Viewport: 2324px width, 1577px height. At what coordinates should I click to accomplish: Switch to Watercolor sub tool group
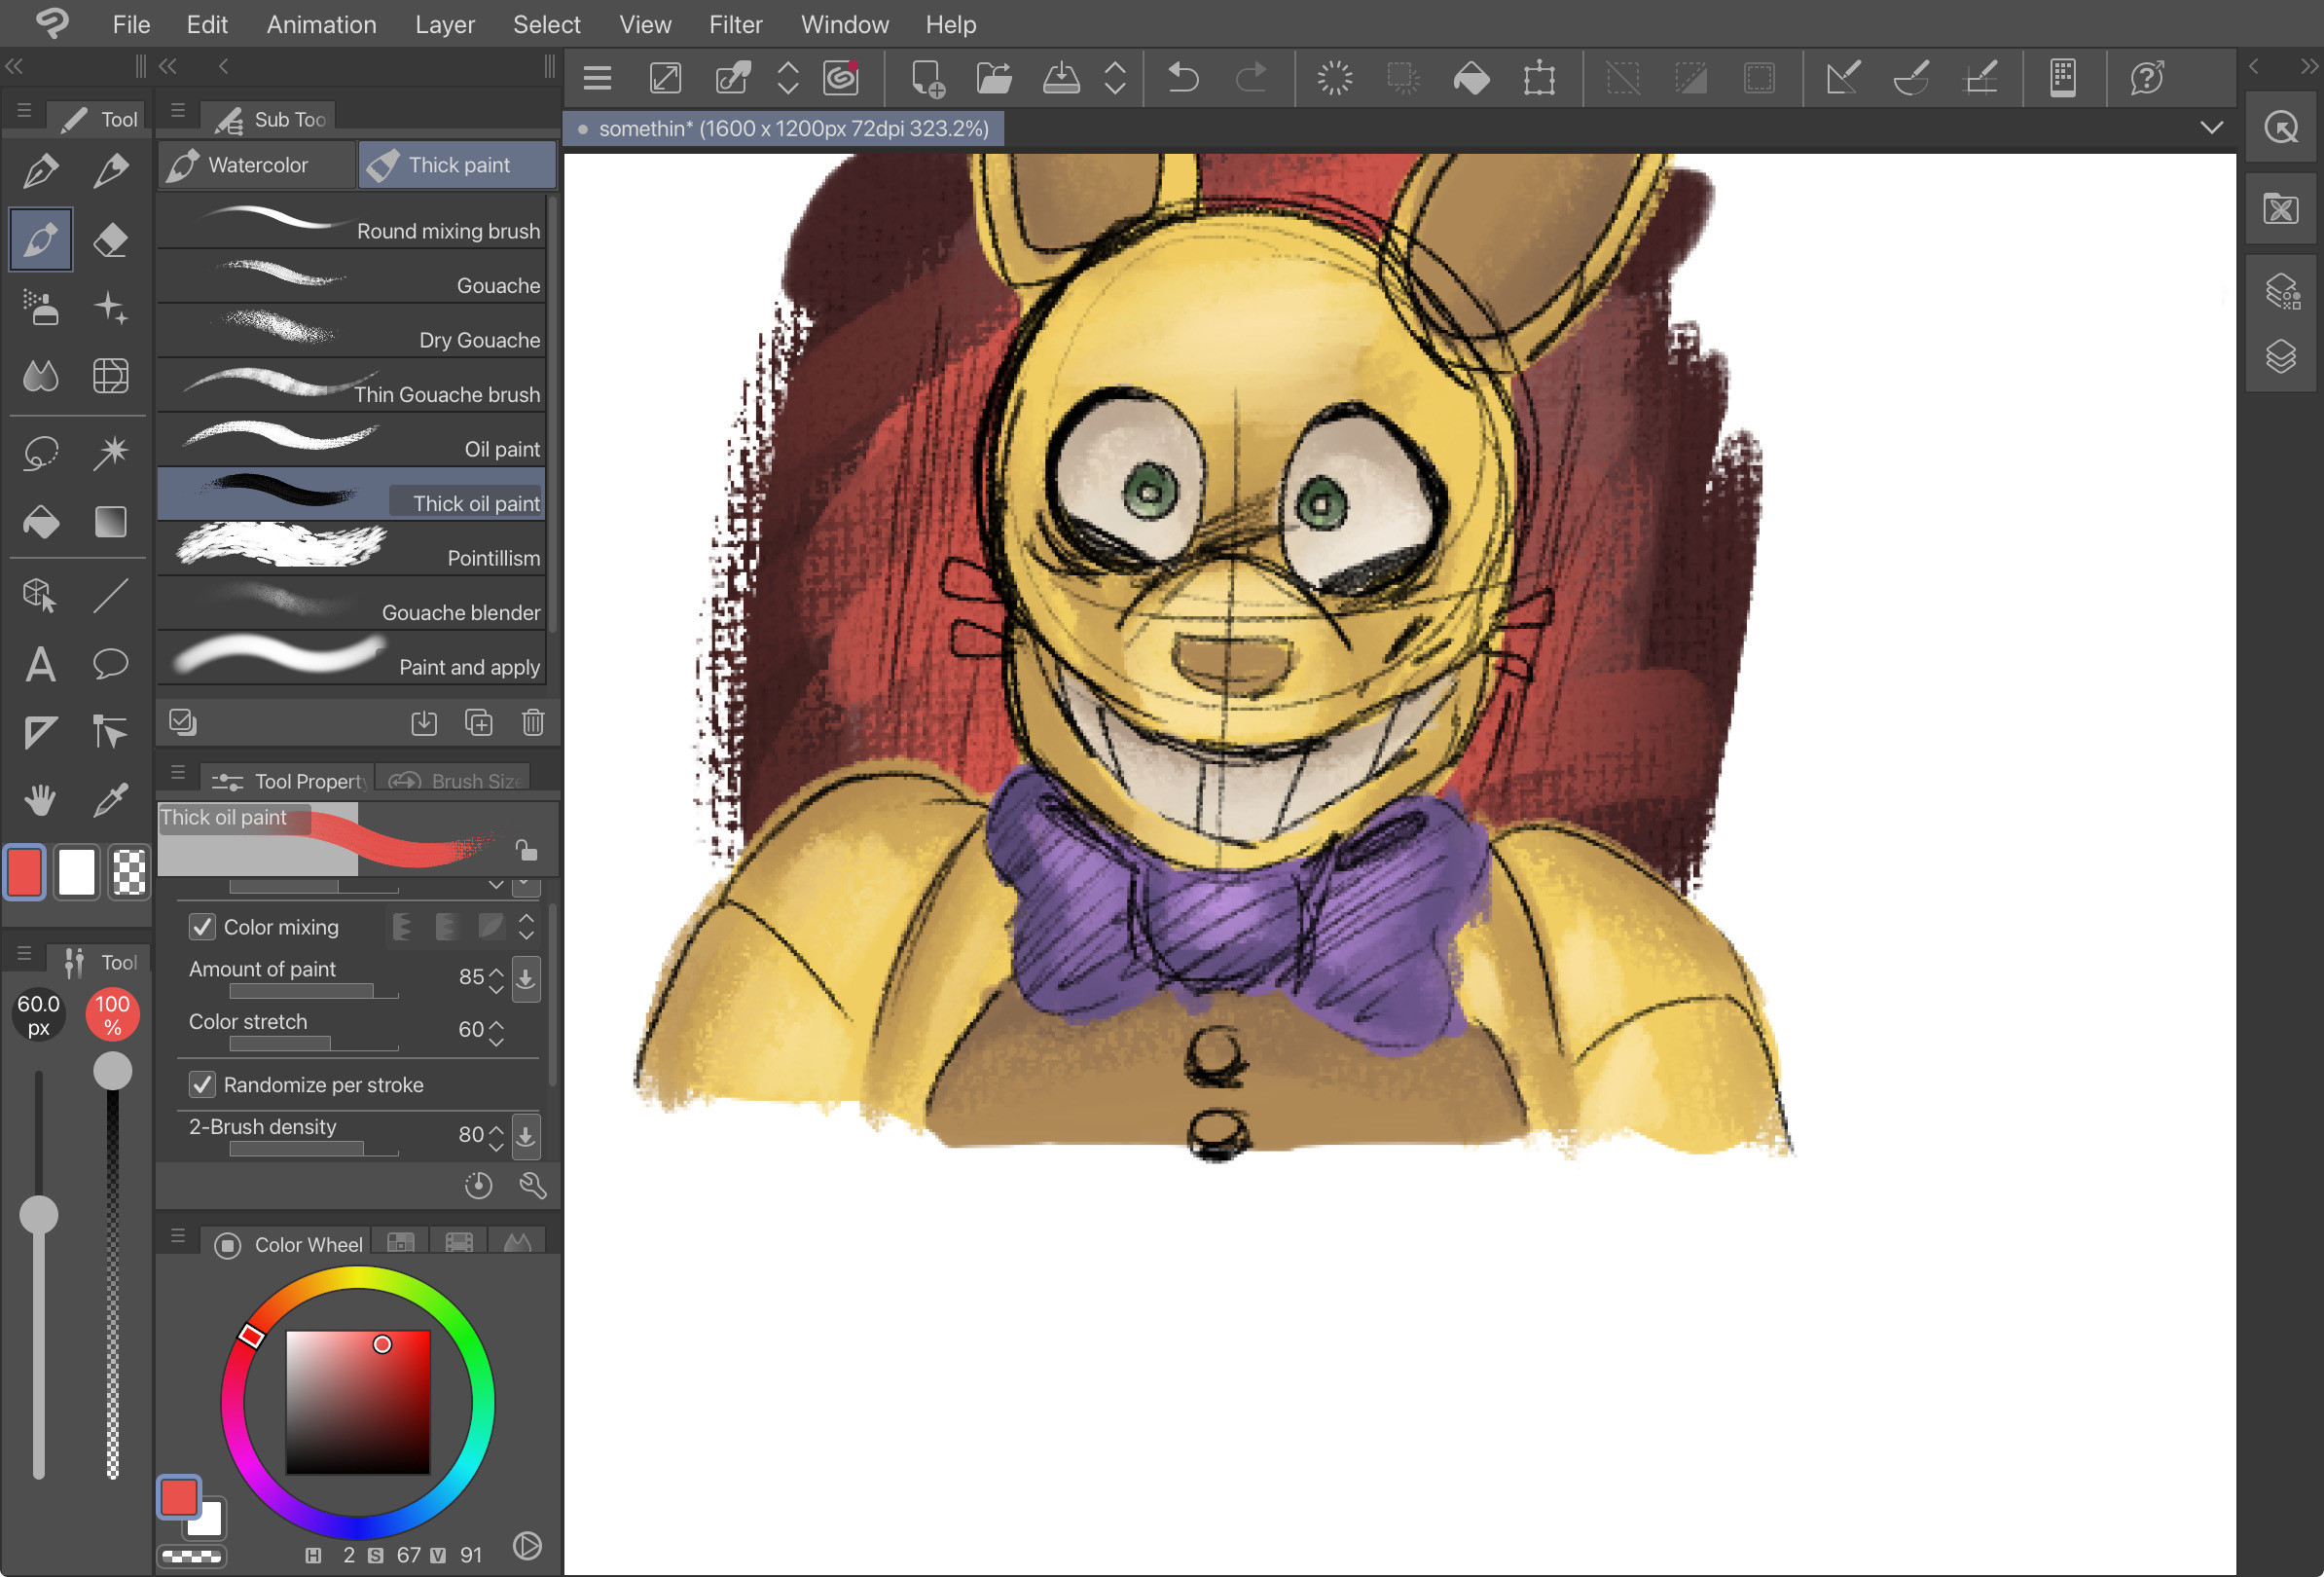click(257, 165)
